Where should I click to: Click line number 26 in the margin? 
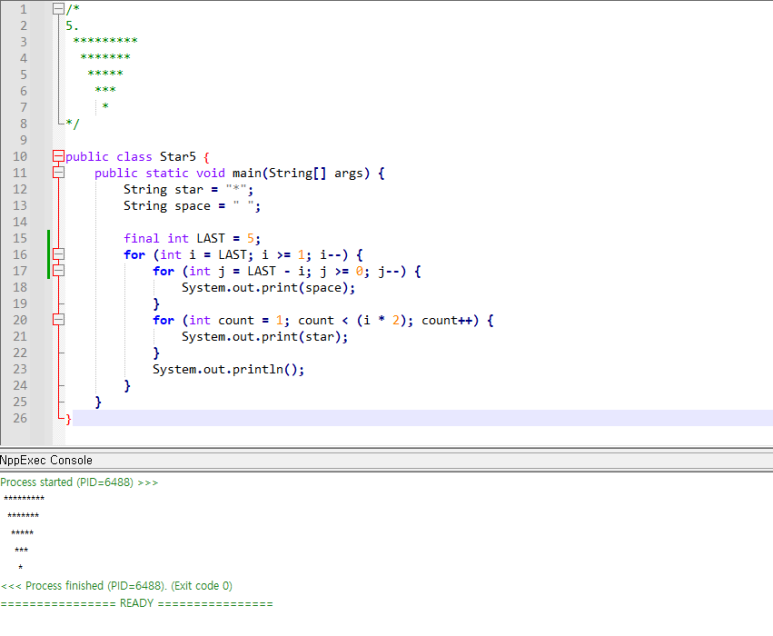(x=20, y=419)
